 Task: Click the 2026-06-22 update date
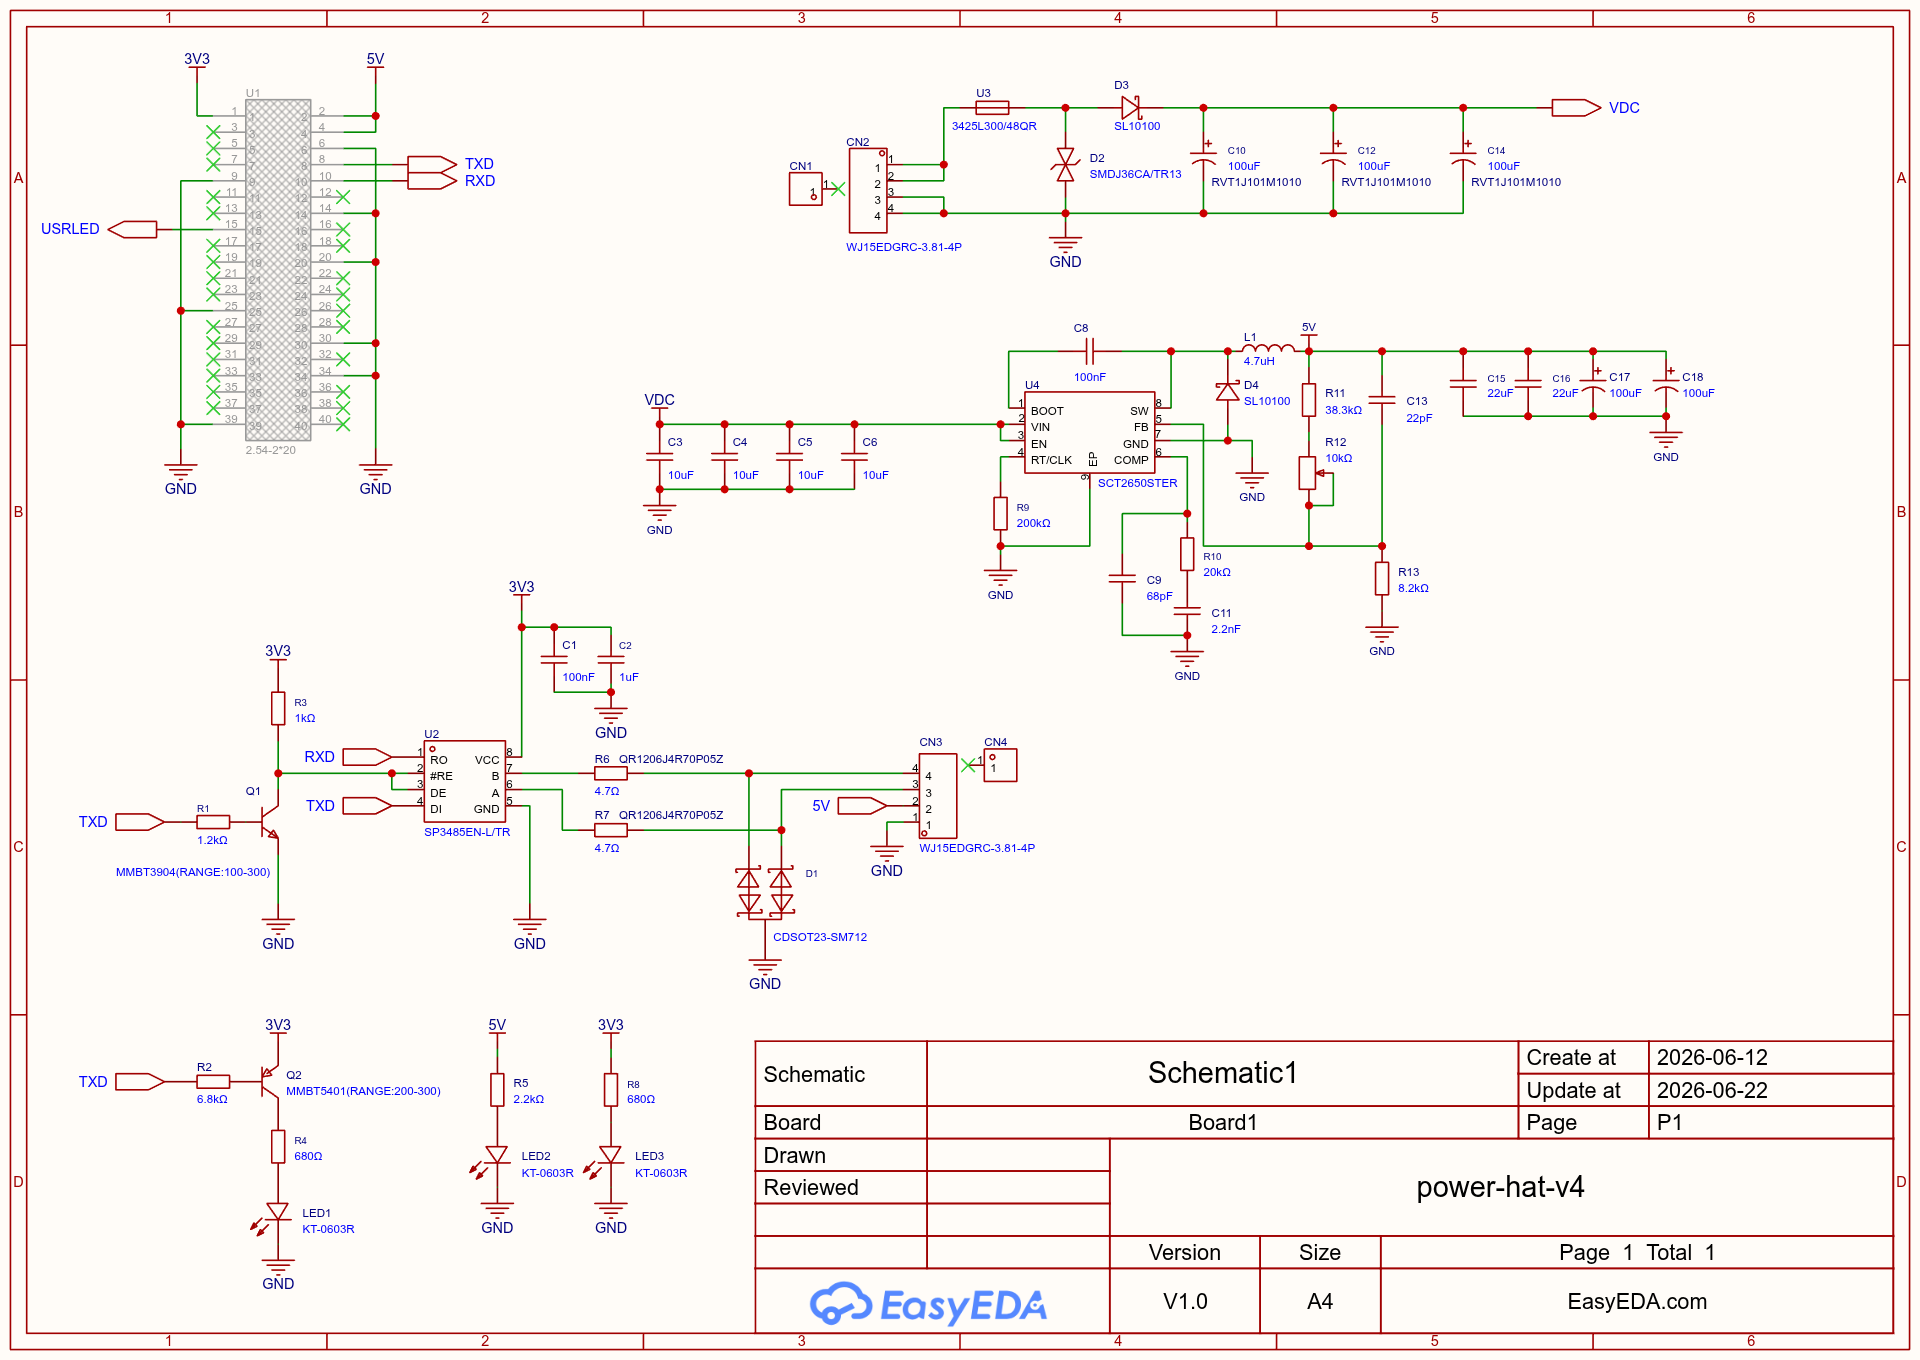[x=1712, y=1090]
